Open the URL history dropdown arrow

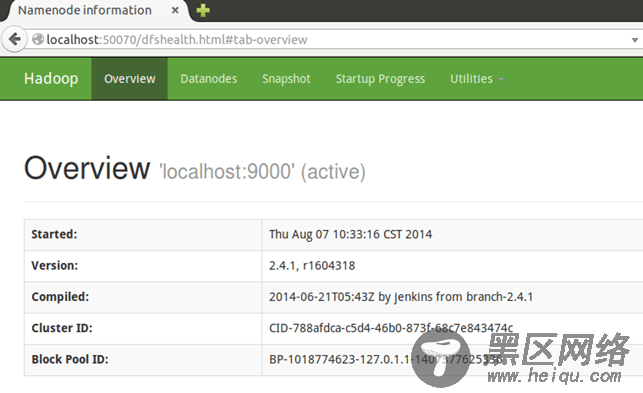635,40
